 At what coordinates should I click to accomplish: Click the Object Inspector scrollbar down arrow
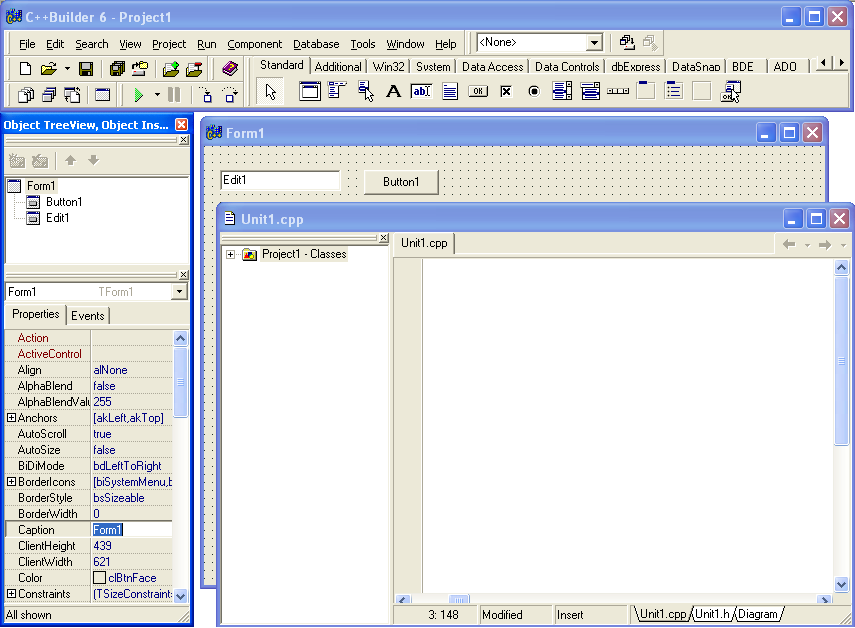point(180,595)
